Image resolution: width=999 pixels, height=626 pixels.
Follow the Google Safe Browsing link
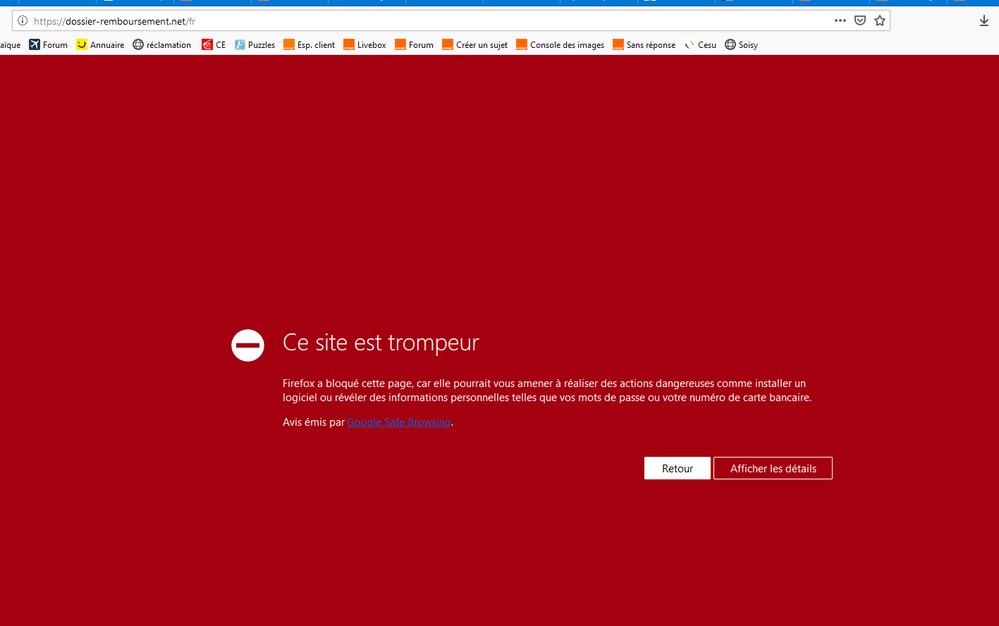(399, 422)
